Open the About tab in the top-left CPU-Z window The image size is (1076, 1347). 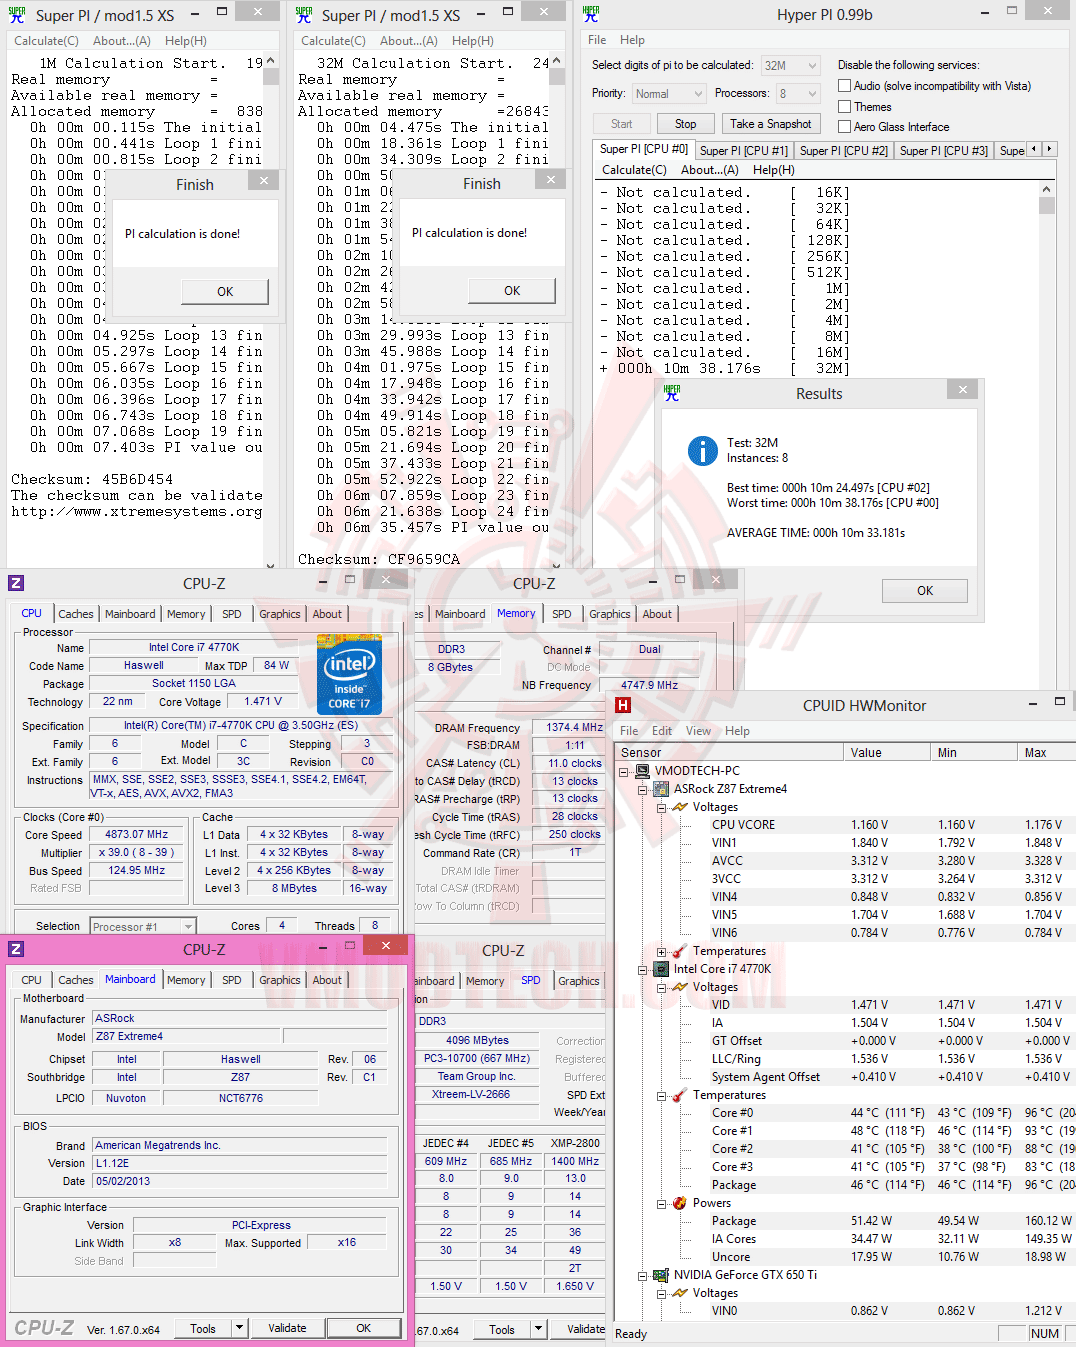pos(327,614)
